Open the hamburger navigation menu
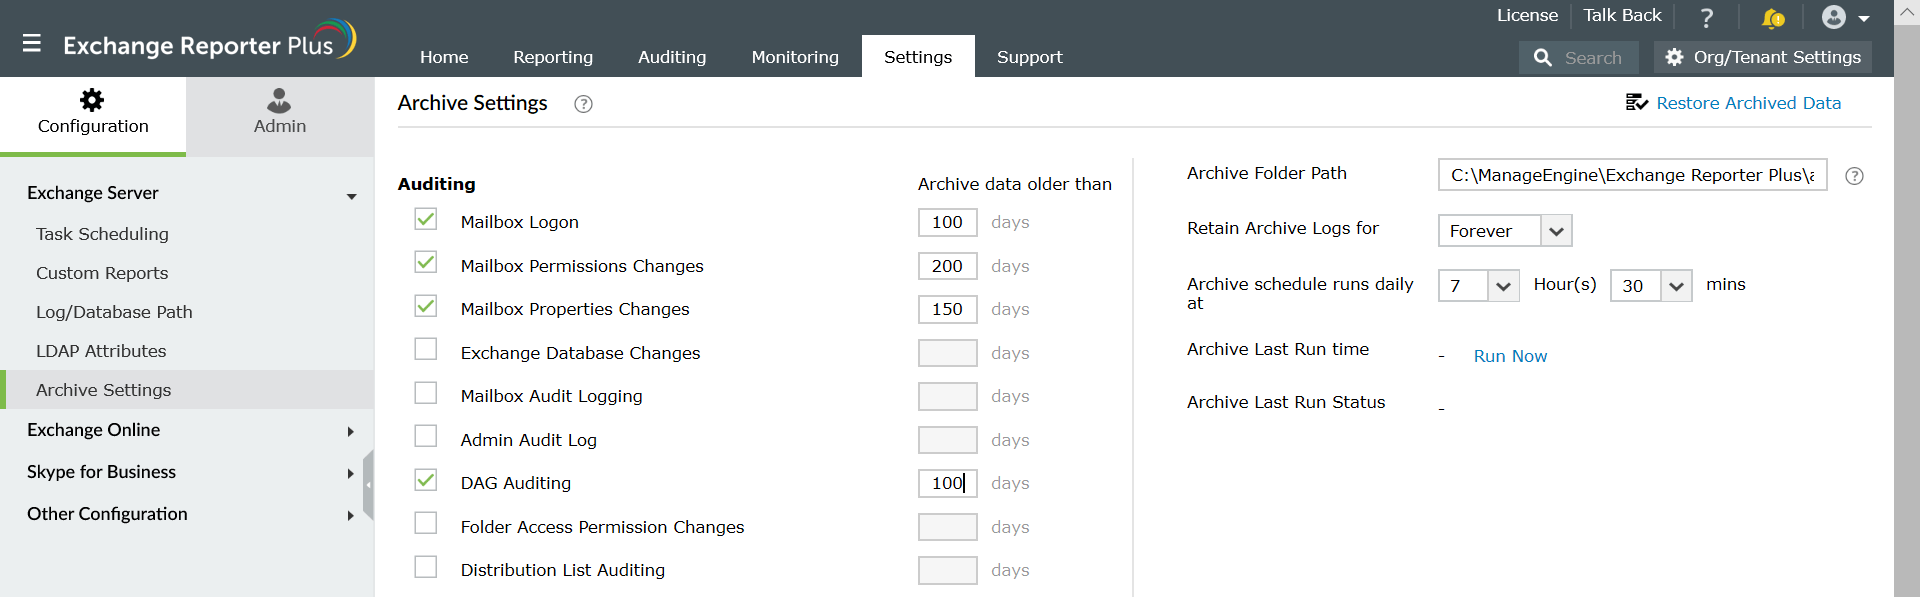Screen dimensions: 1920x597 click(x=32, y=43)
